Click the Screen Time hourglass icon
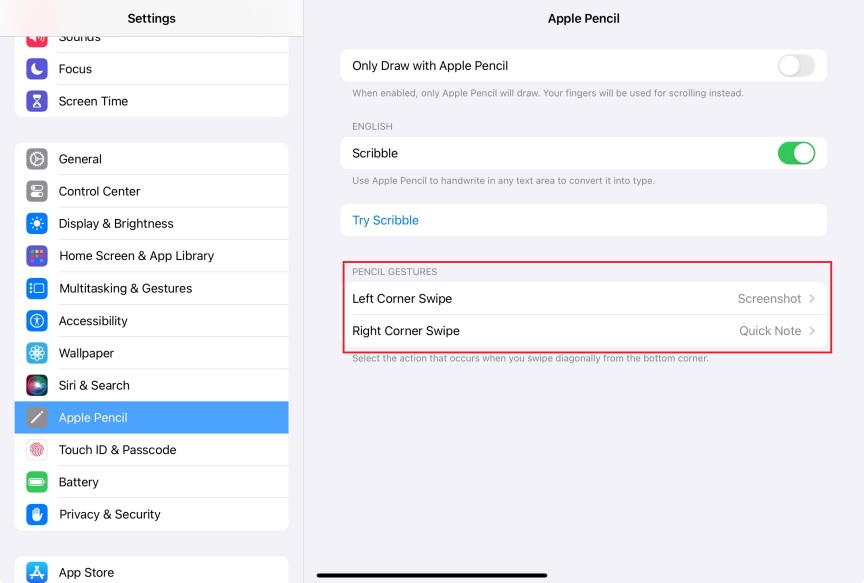The width and height of the screenshot is (864, 583). click(x=37, y=101)
